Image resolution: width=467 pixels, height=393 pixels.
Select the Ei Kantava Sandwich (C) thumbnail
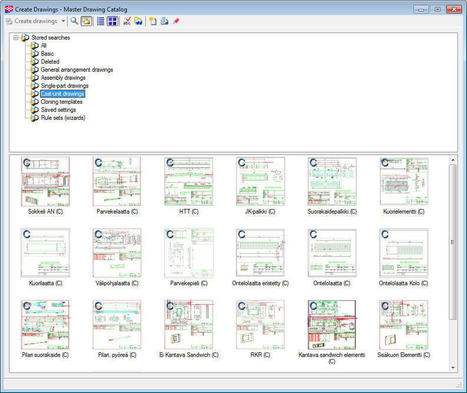[189, 325]
